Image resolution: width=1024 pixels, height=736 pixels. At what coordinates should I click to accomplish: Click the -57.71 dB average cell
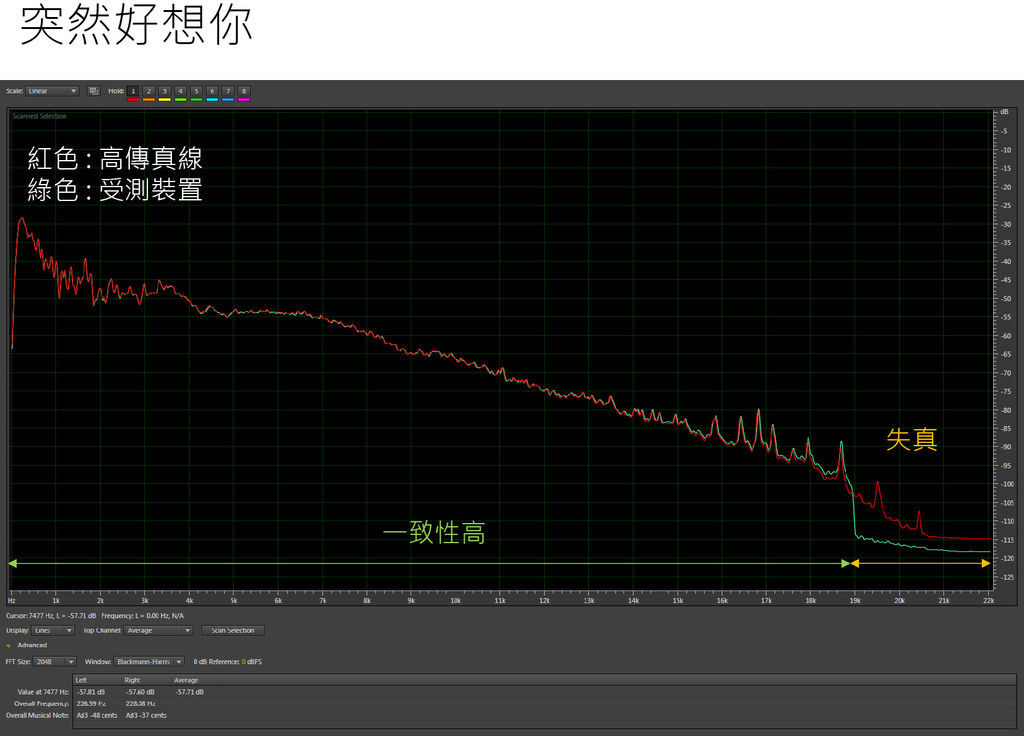tap(189, 692)
